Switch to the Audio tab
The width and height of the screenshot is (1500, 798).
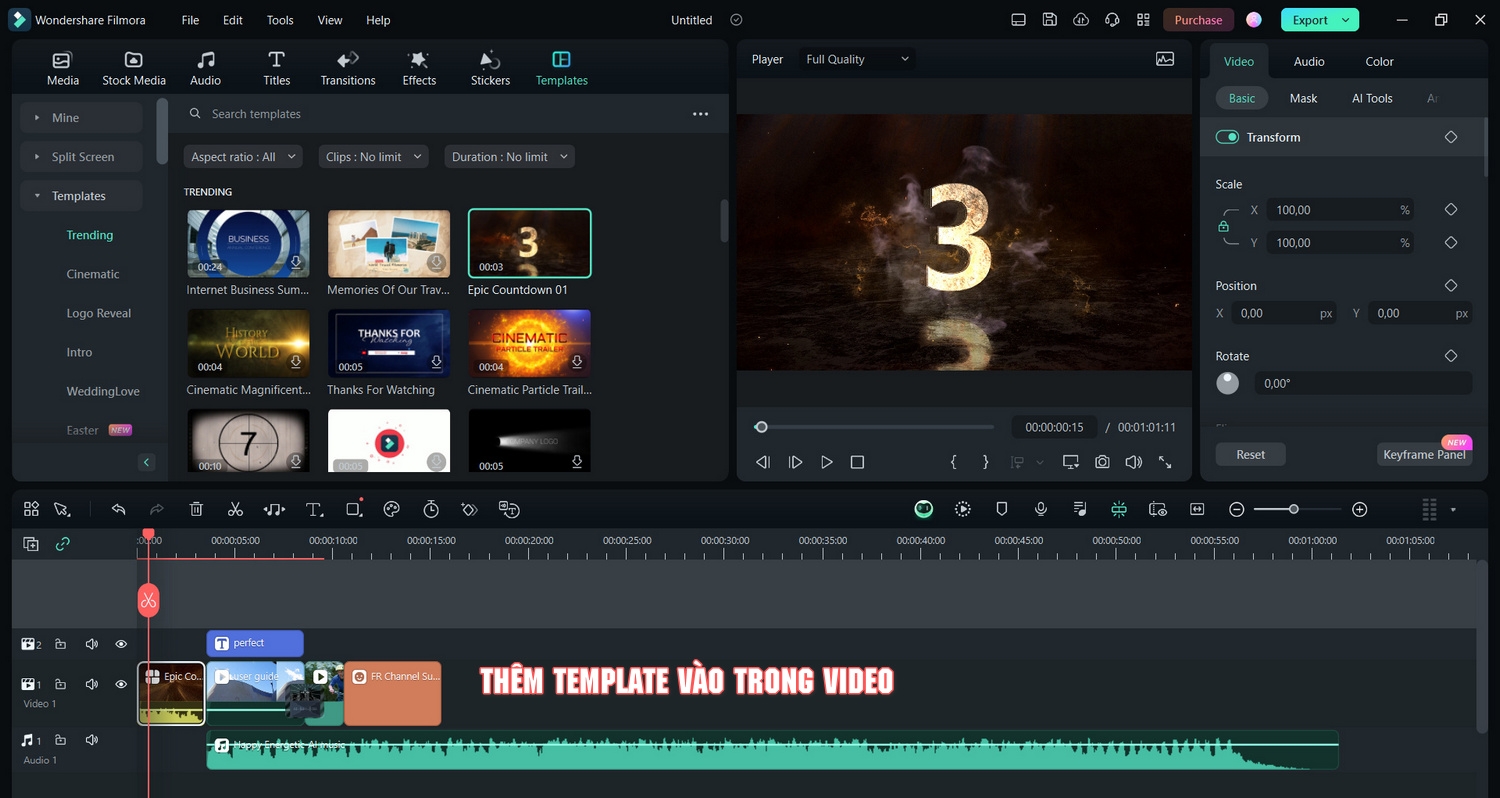click(1307, 61)
